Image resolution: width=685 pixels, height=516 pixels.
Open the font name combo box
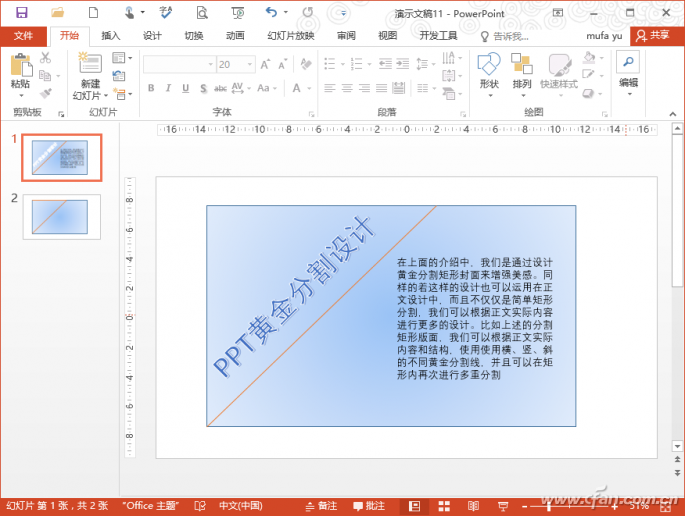pos(177,64)
